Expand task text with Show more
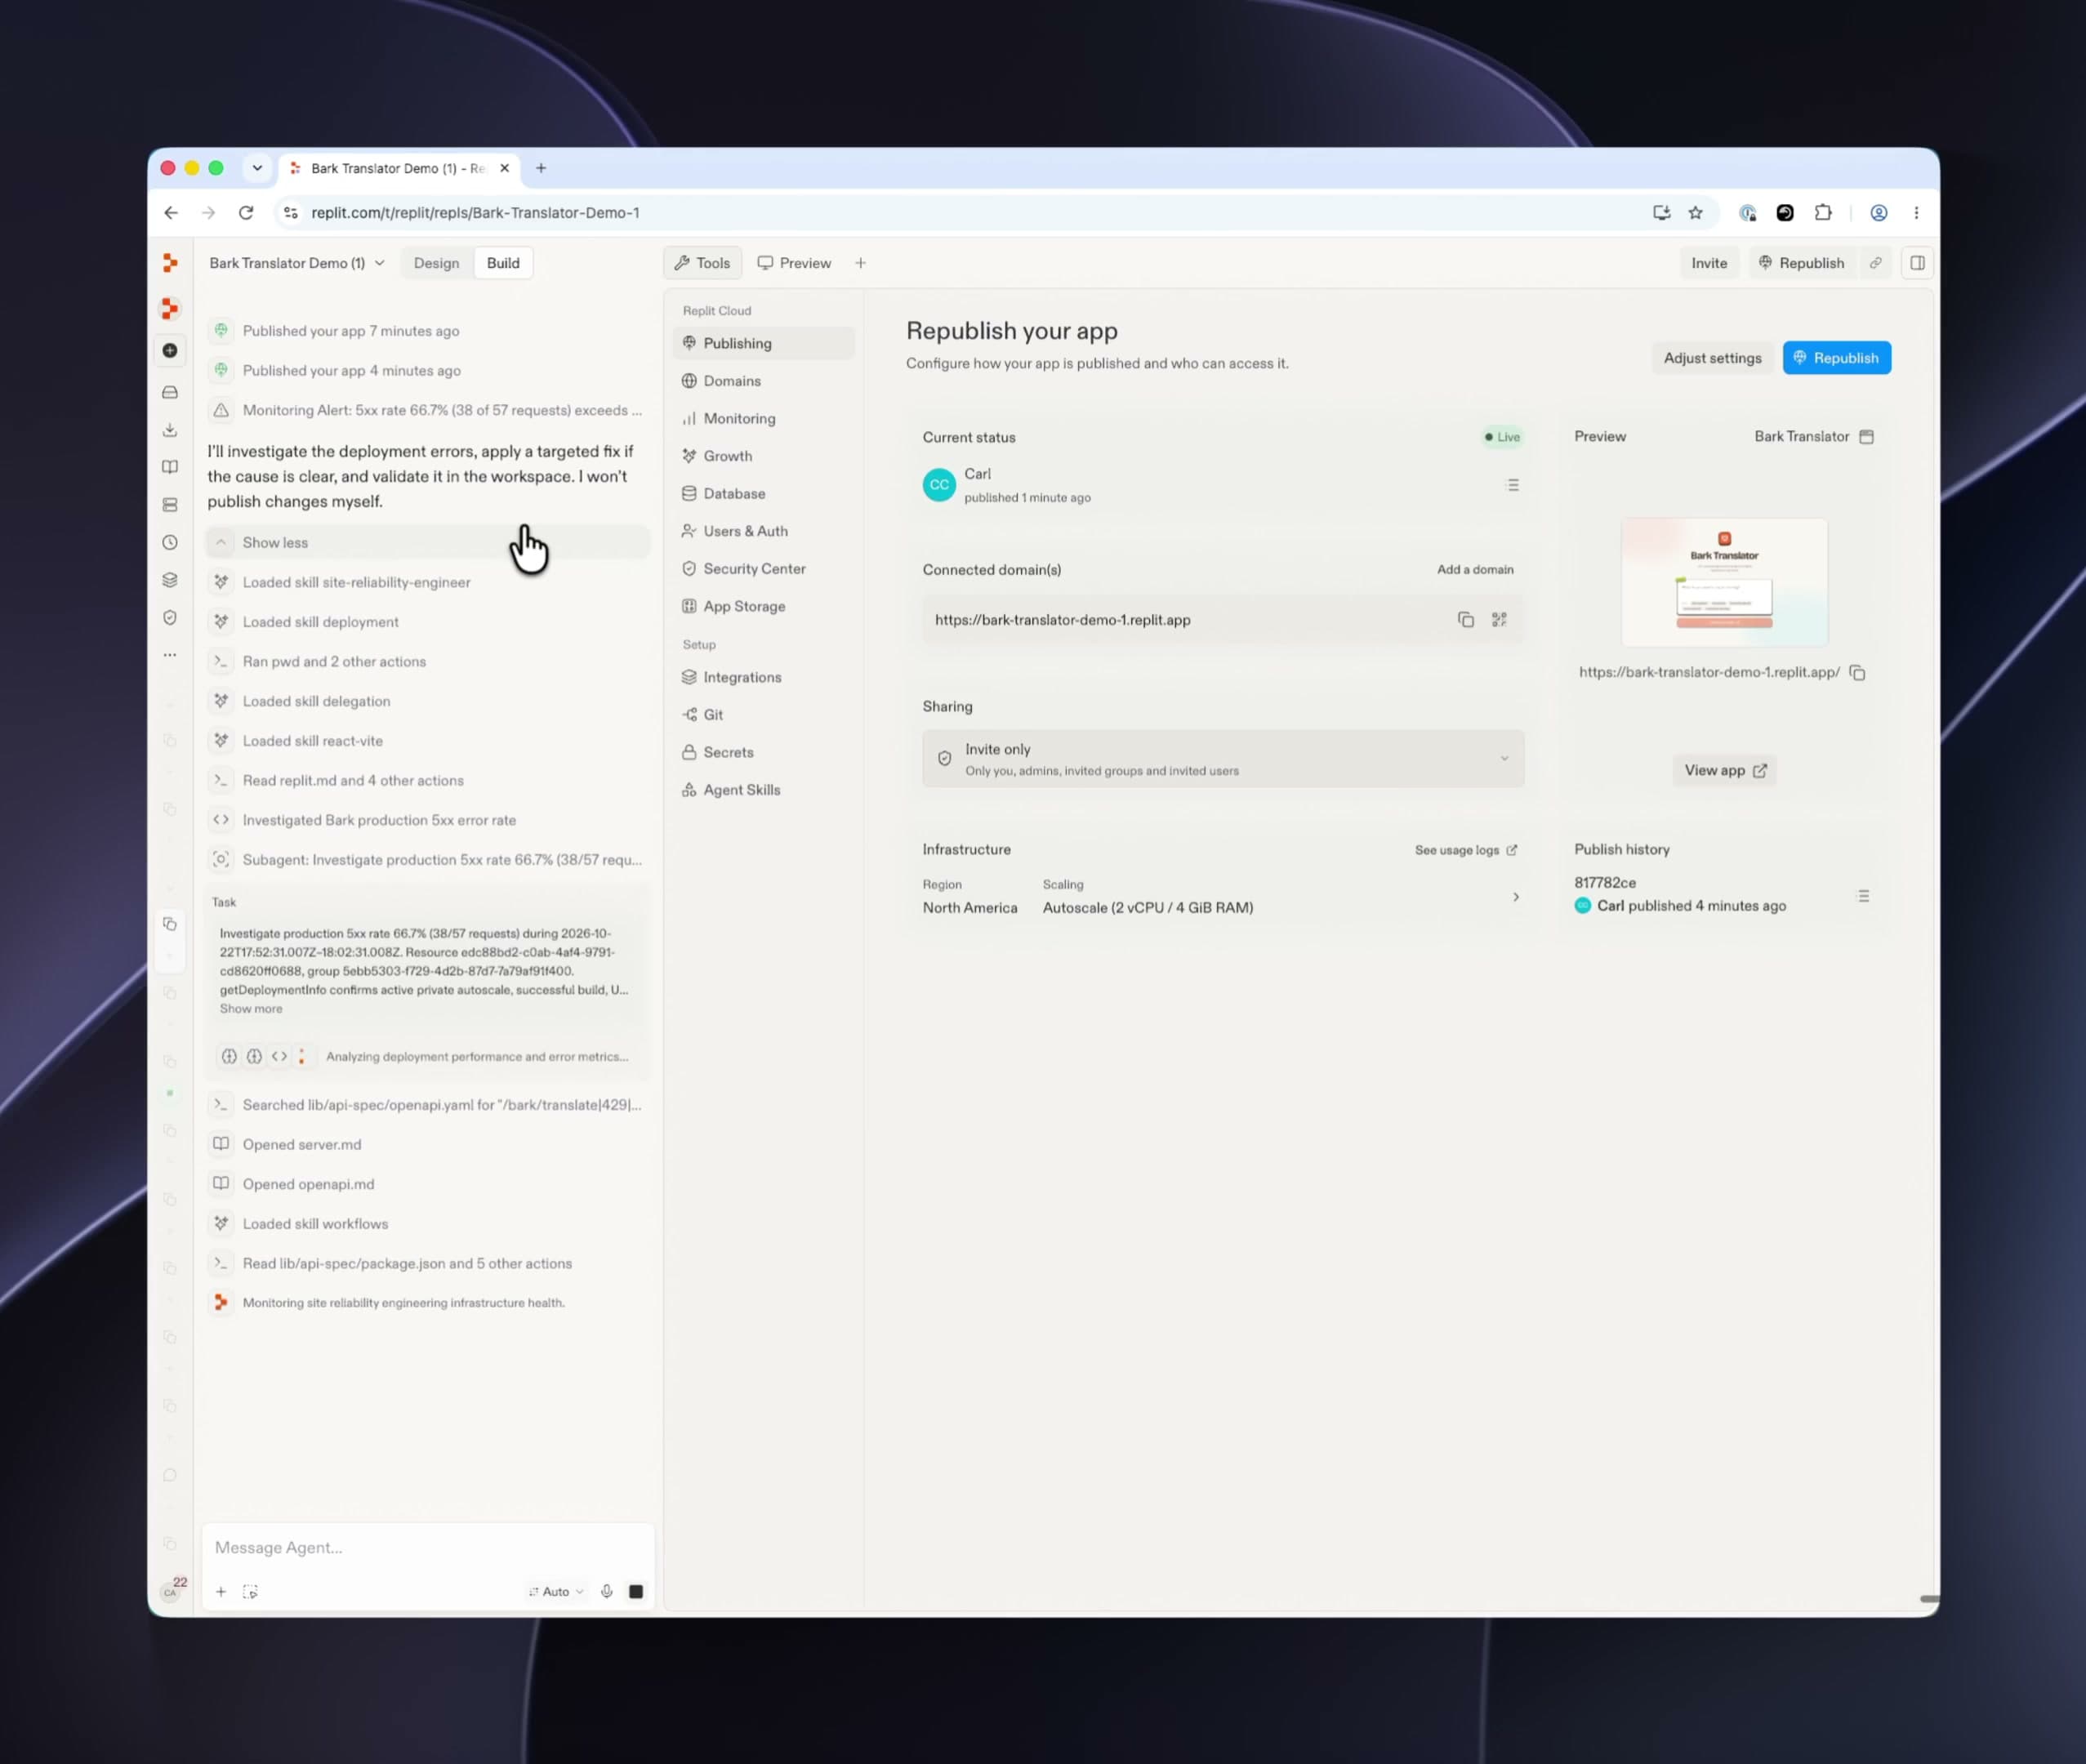Screen dimensions: 2086x1764 click(x=251, y=1009)
